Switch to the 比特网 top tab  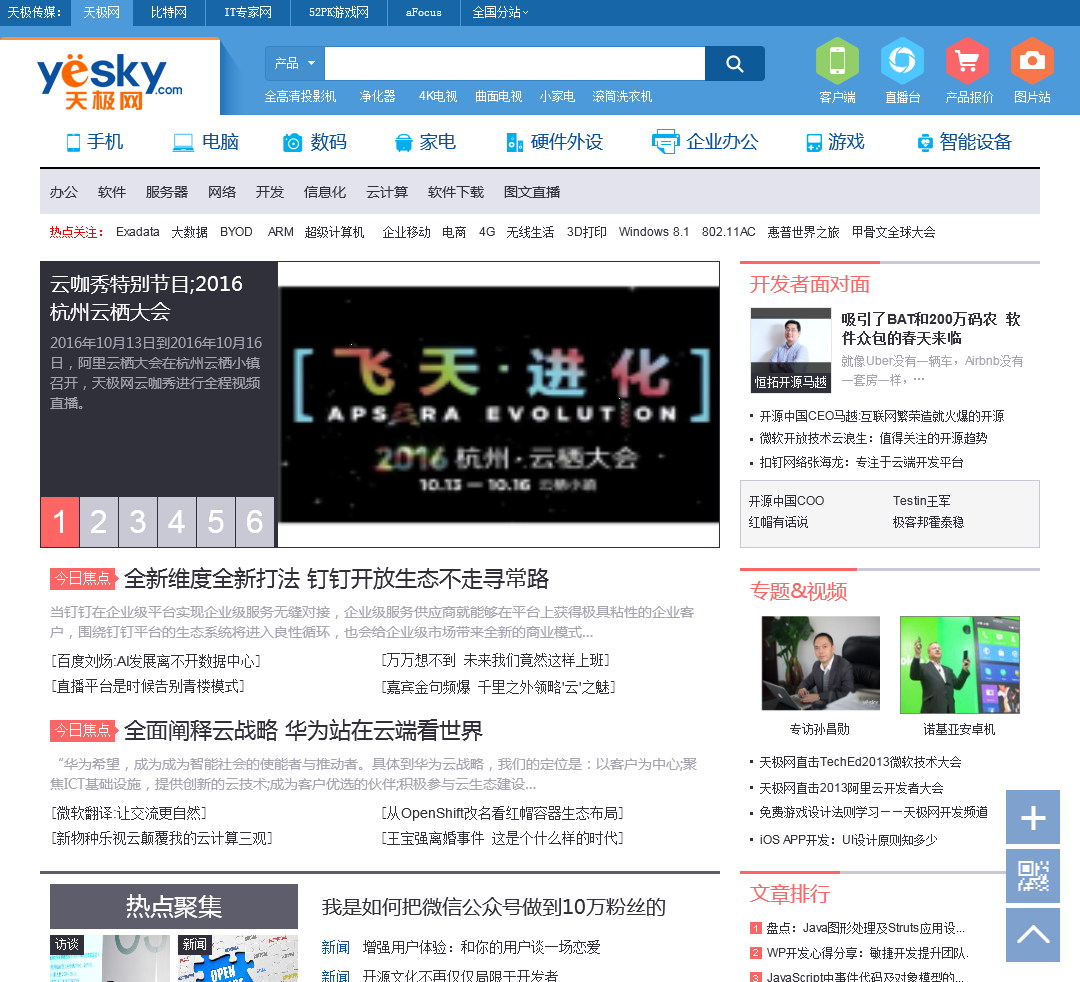pyautogui.click(x=169, y=12)
